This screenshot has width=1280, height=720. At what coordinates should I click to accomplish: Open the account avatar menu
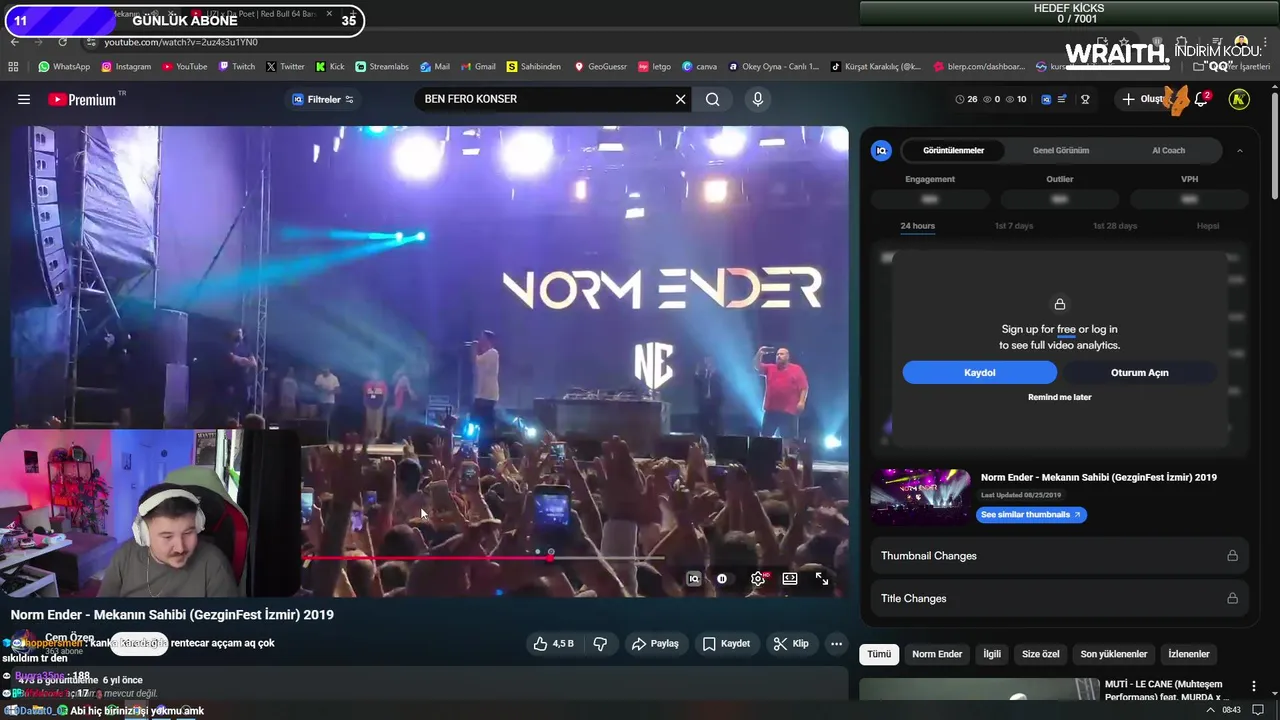click(x=1239, y=99)
